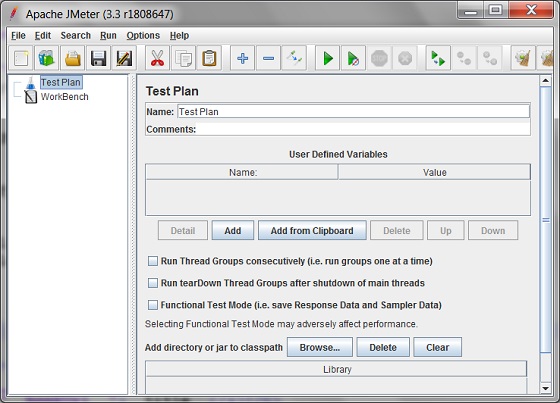Click the Open file folder icon

pos(72,58)
